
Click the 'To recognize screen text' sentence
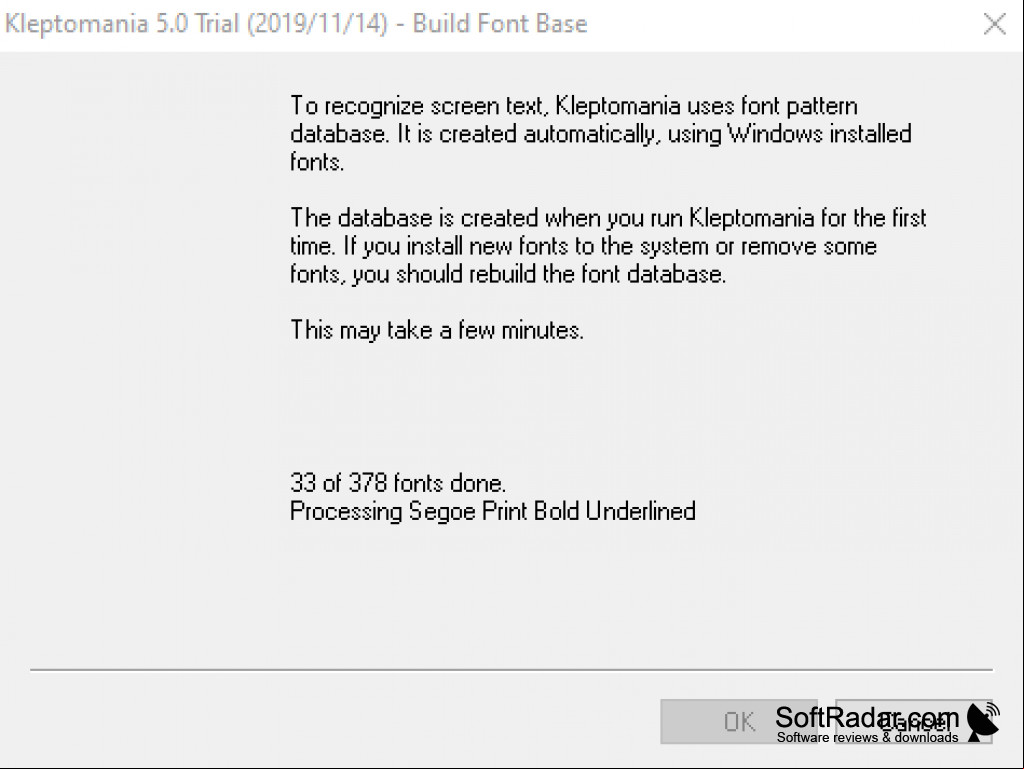573,106
